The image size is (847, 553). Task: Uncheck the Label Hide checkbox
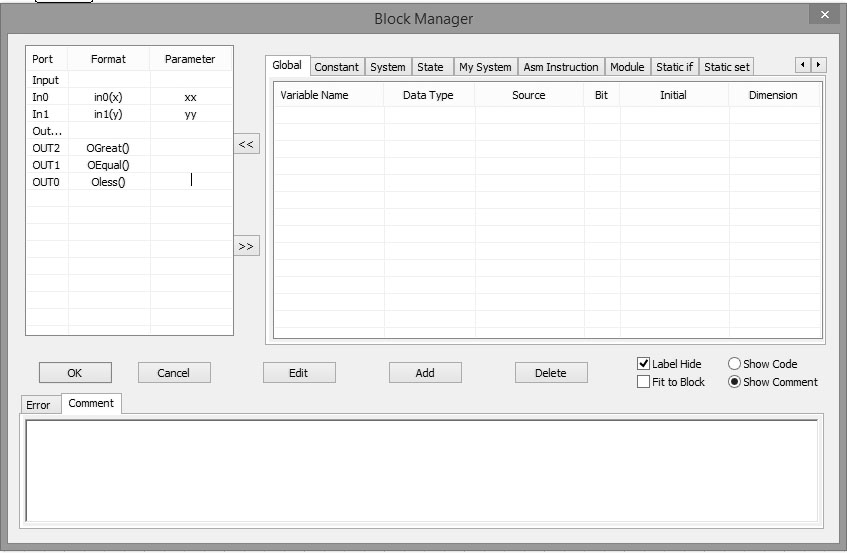point(643,363)
